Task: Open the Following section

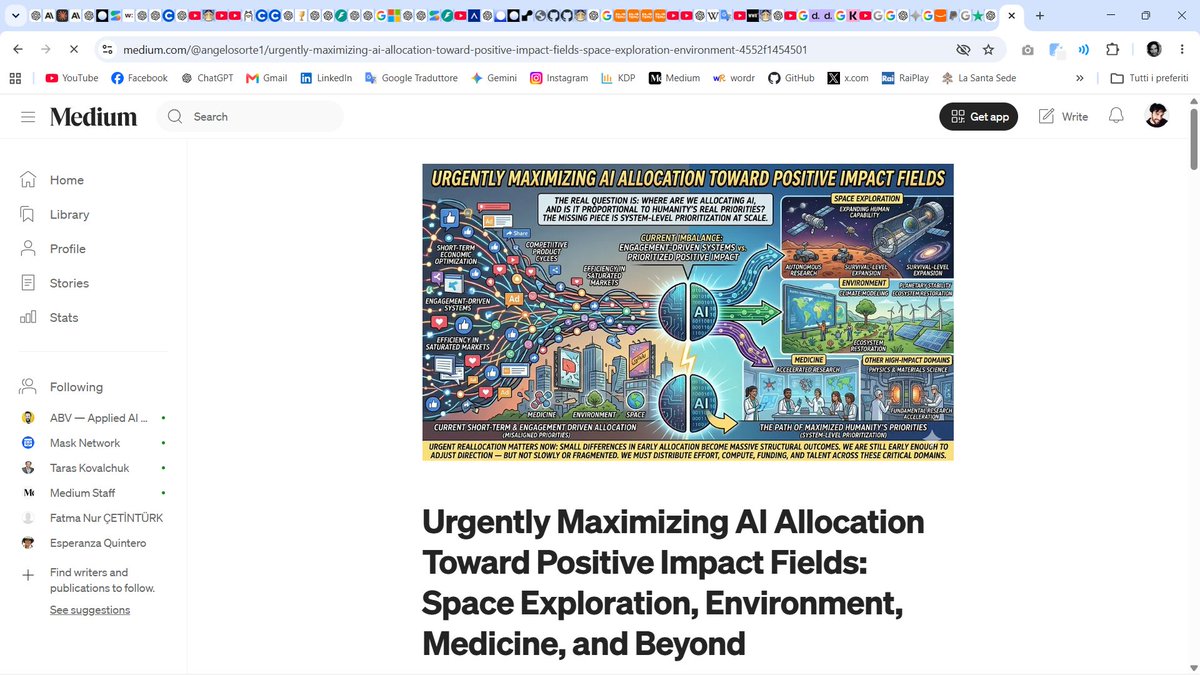Action: (62, 387)
